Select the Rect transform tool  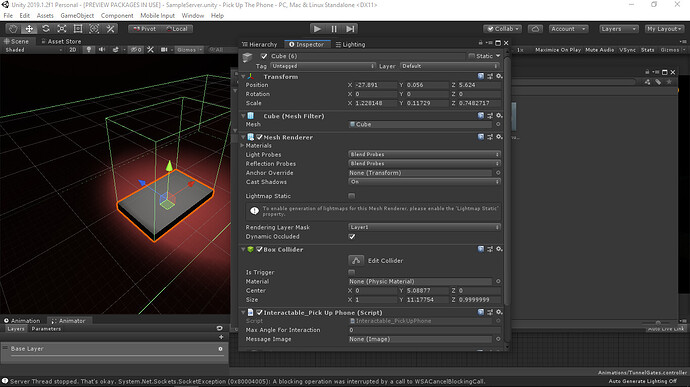[x=78, y=29]
